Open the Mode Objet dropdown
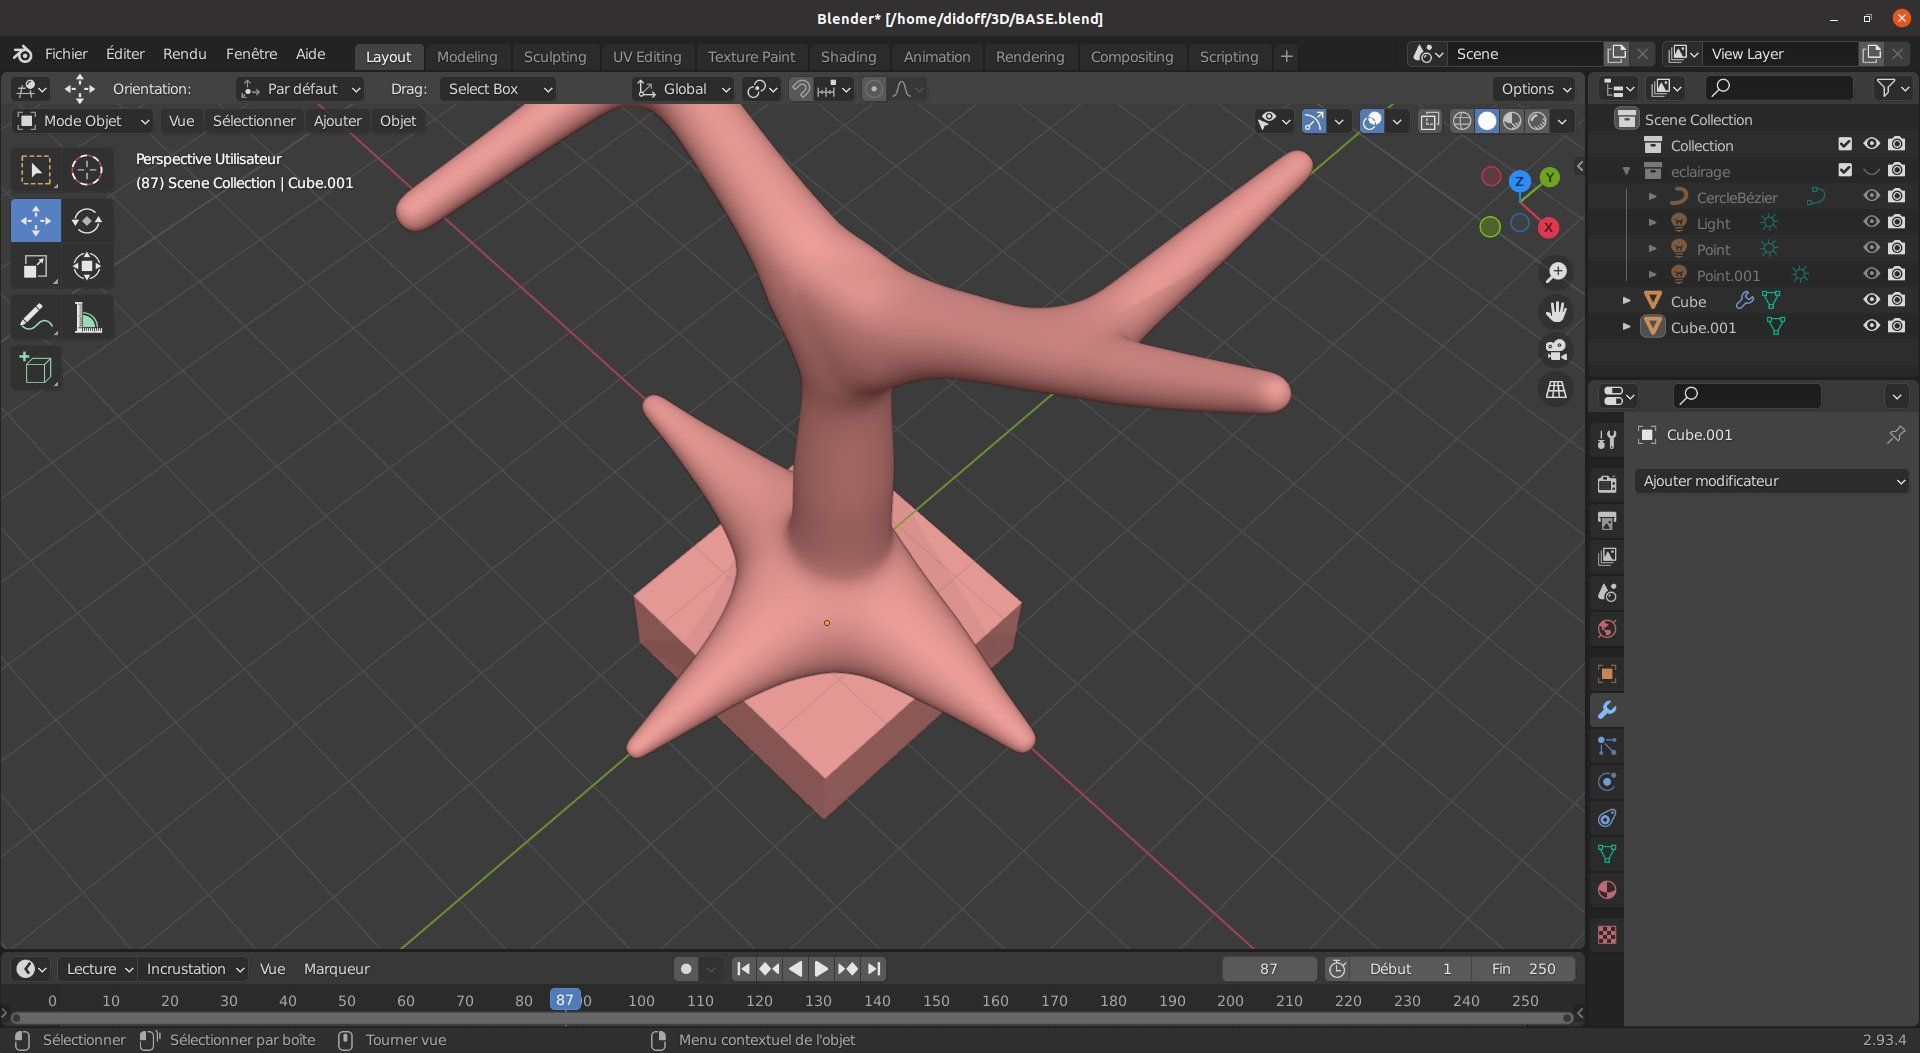Screen dimensions: 1920x1053 coord(84,121)
